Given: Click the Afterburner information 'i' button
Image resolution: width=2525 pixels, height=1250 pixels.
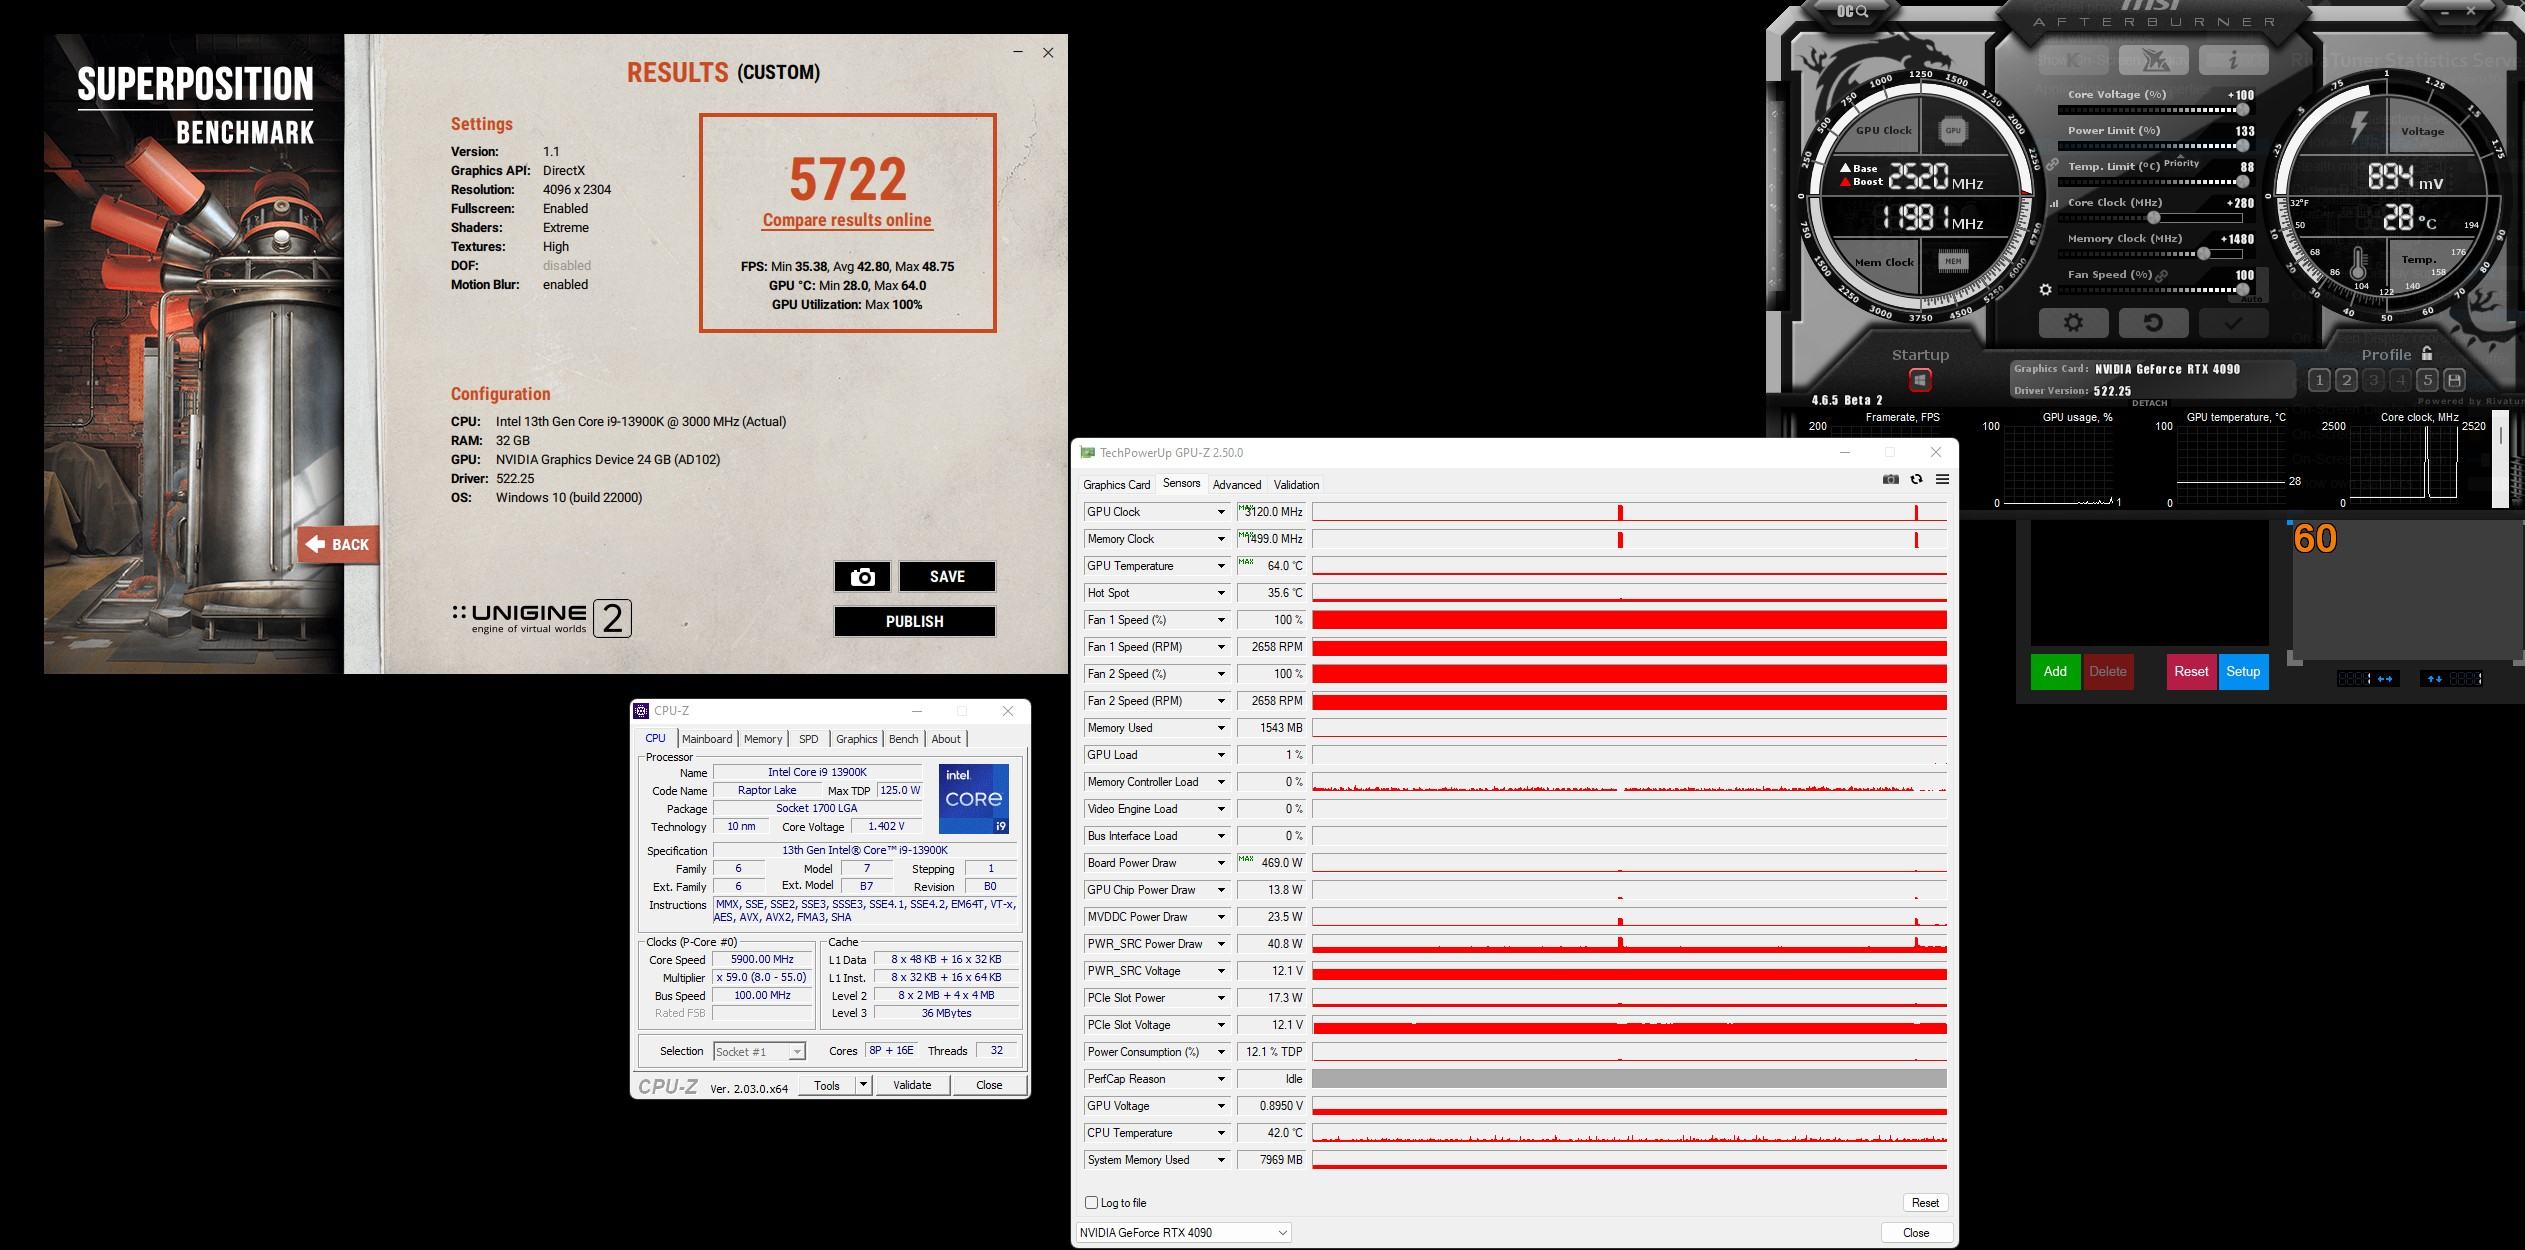Looking at the screenshot, I should [x=2233, y=60].
